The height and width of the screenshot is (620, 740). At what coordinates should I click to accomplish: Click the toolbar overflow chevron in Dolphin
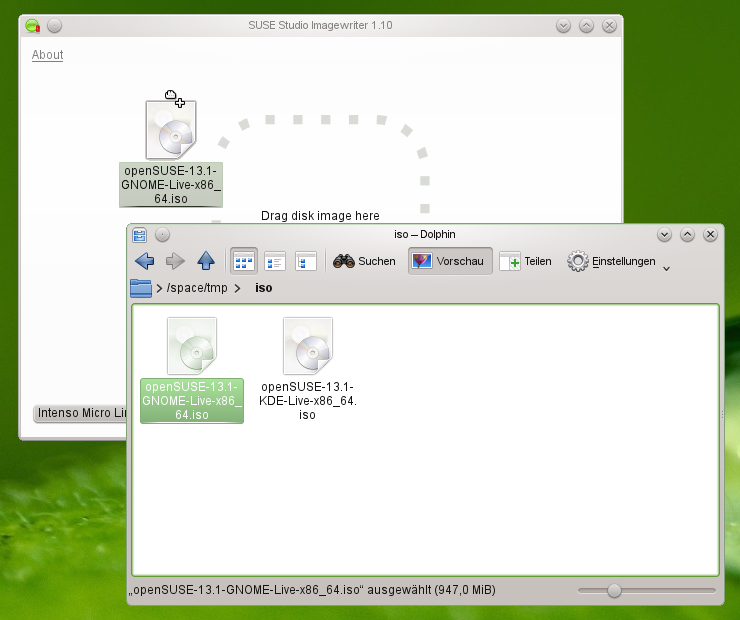click(x=666, y=269)
